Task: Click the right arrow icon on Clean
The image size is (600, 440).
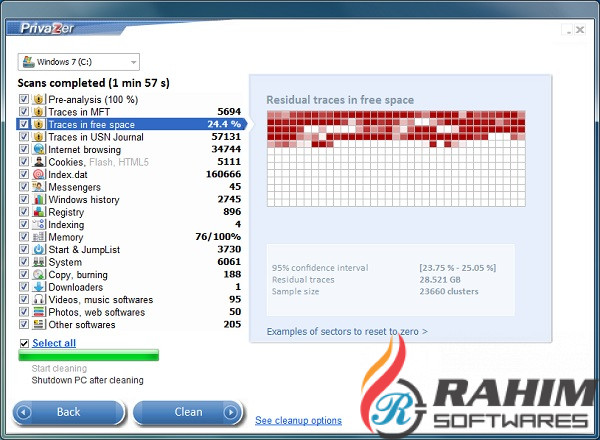Action: pos(230,412)
